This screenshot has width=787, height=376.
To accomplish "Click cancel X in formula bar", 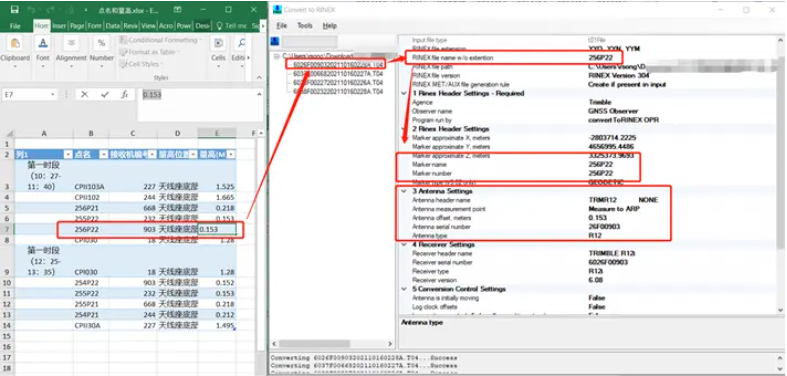I will pyautogui.click(x=85, y=94).
